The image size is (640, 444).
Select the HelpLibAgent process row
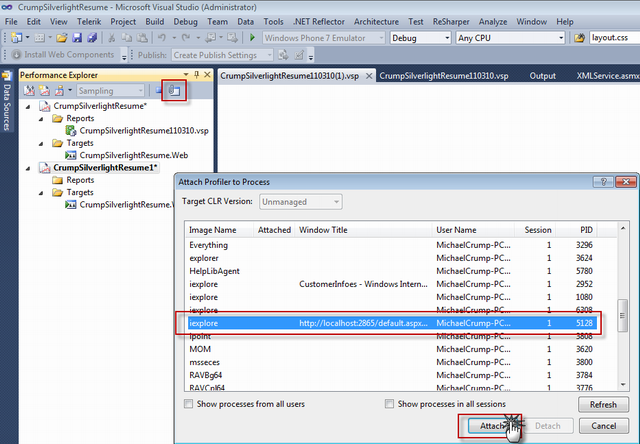tap(392, 271)
